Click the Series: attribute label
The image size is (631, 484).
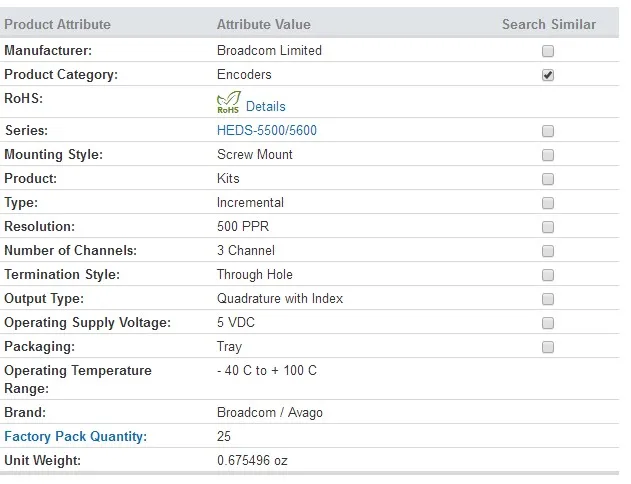tap(26, 130)
